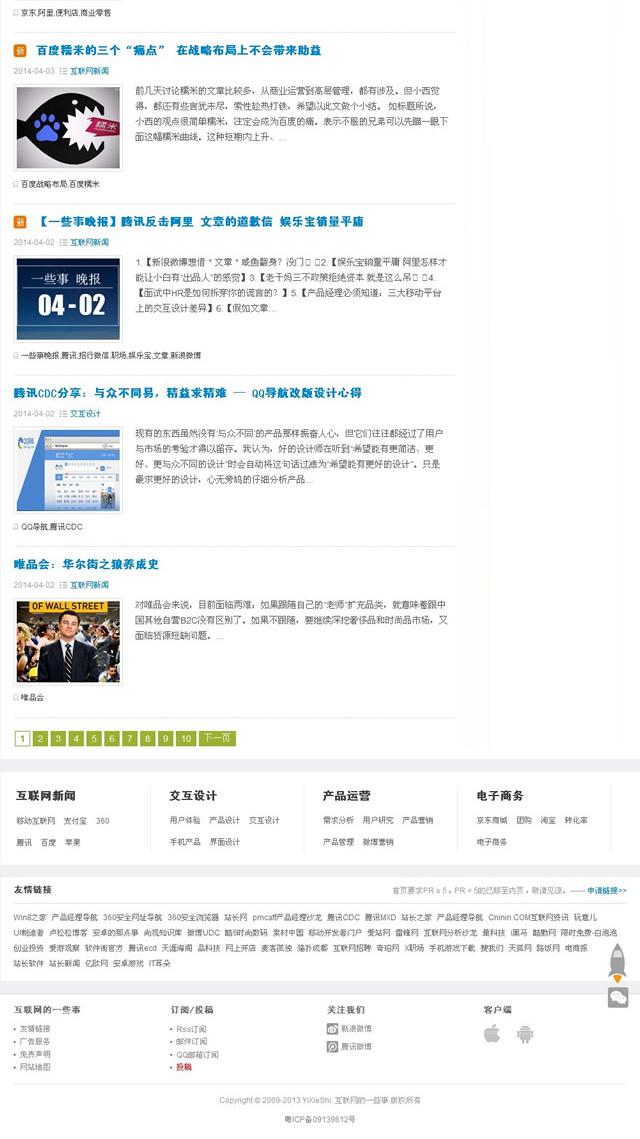The width and height of the screenshot is (640, 1139).
Task: Open Win8之家 friend link
Action: [x=30, y=917]
